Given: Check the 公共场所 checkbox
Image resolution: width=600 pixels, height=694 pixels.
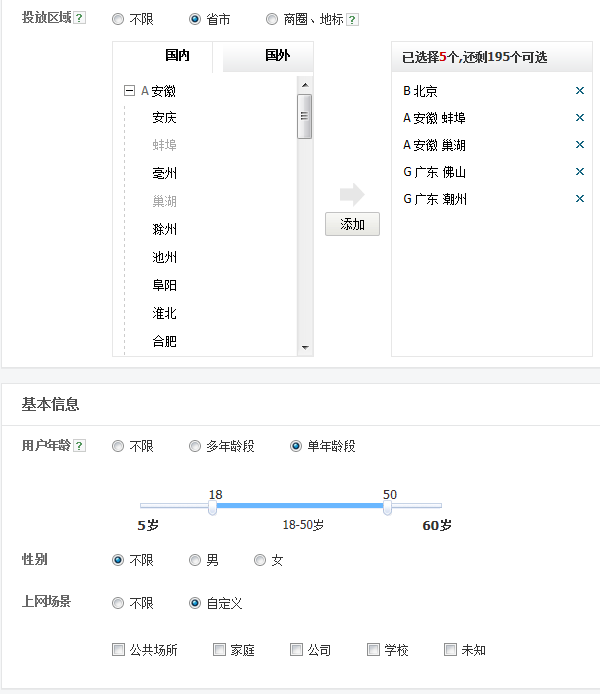Looking at the screenshot, I should [x=119, y=650].
